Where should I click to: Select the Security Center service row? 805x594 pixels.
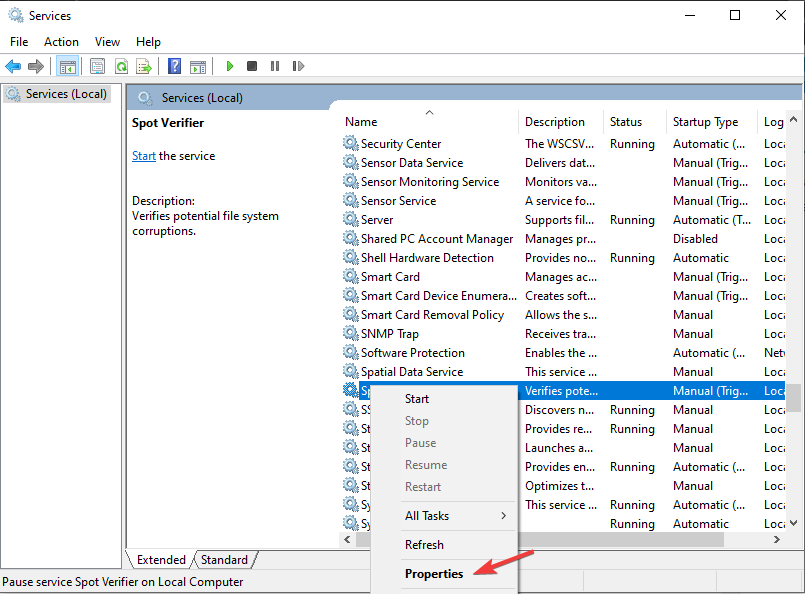(401, 144)
